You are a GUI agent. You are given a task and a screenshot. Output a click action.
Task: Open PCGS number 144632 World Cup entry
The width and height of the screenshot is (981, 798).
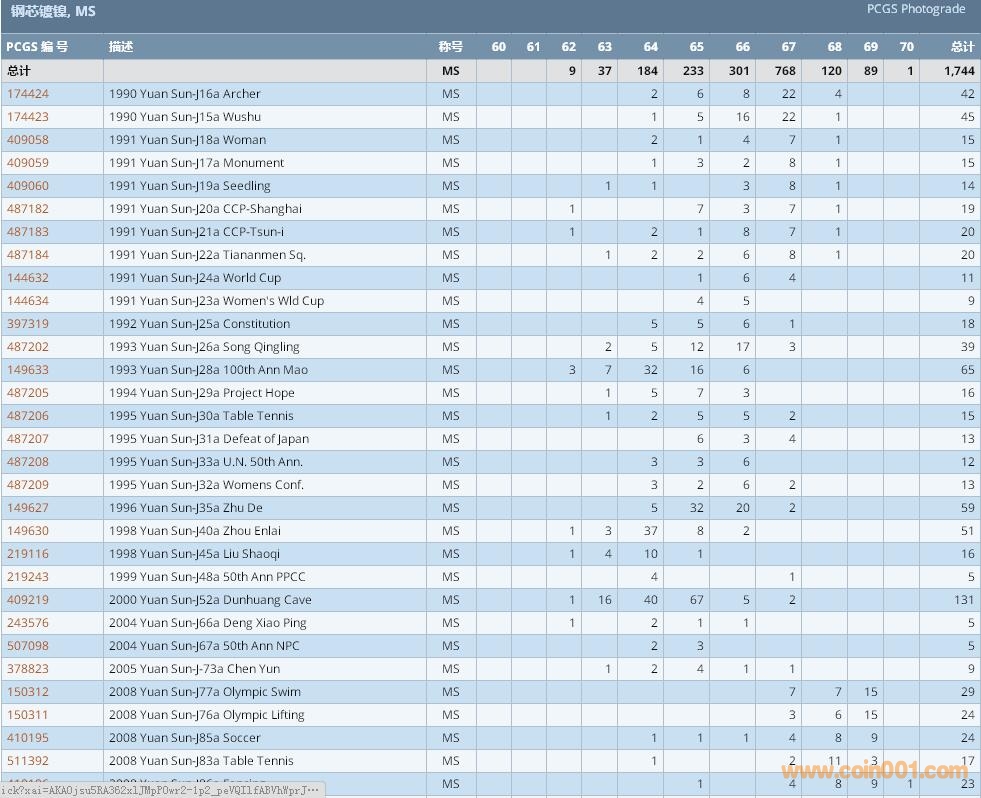(28, 278)
